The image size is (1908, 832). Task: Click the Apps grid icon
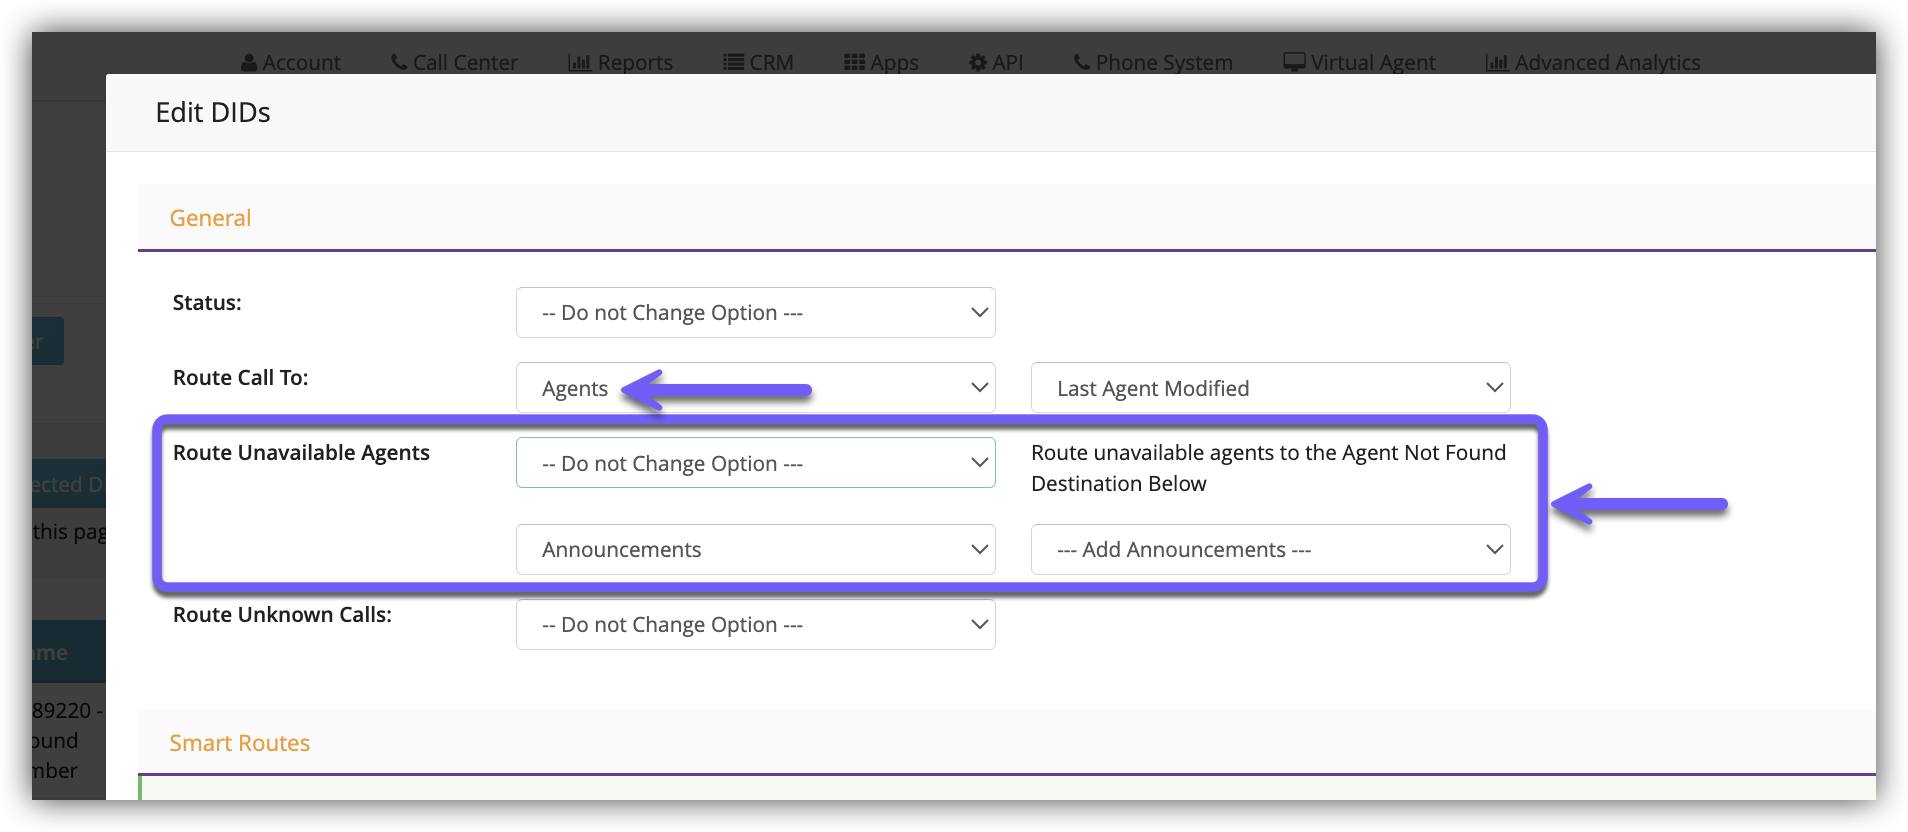point(854,63)
